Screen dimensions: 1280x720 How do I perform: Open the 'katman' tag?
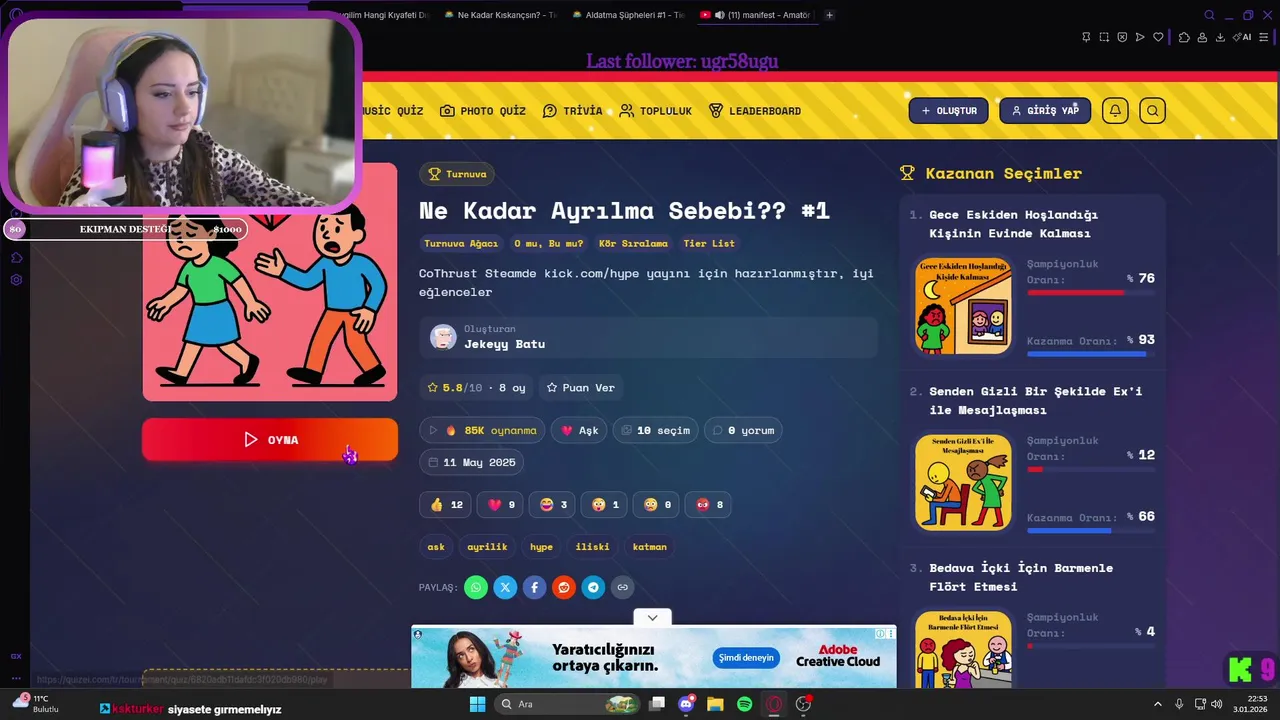pos(650,547)
